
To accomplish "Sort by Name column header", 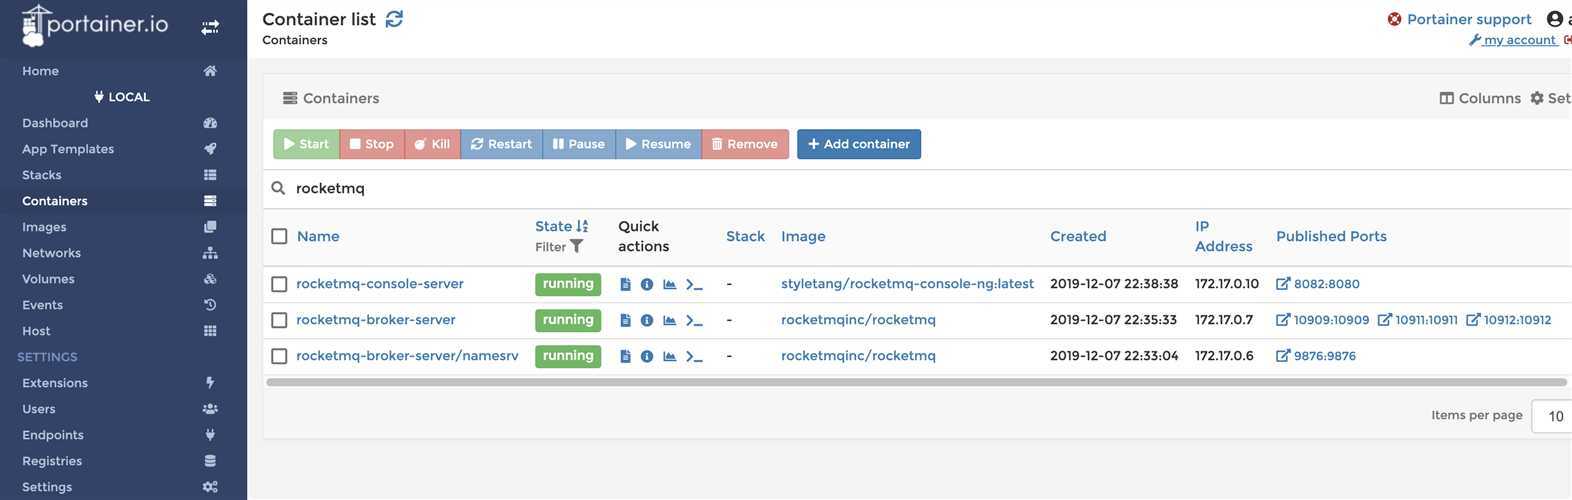I will (318, 236).
